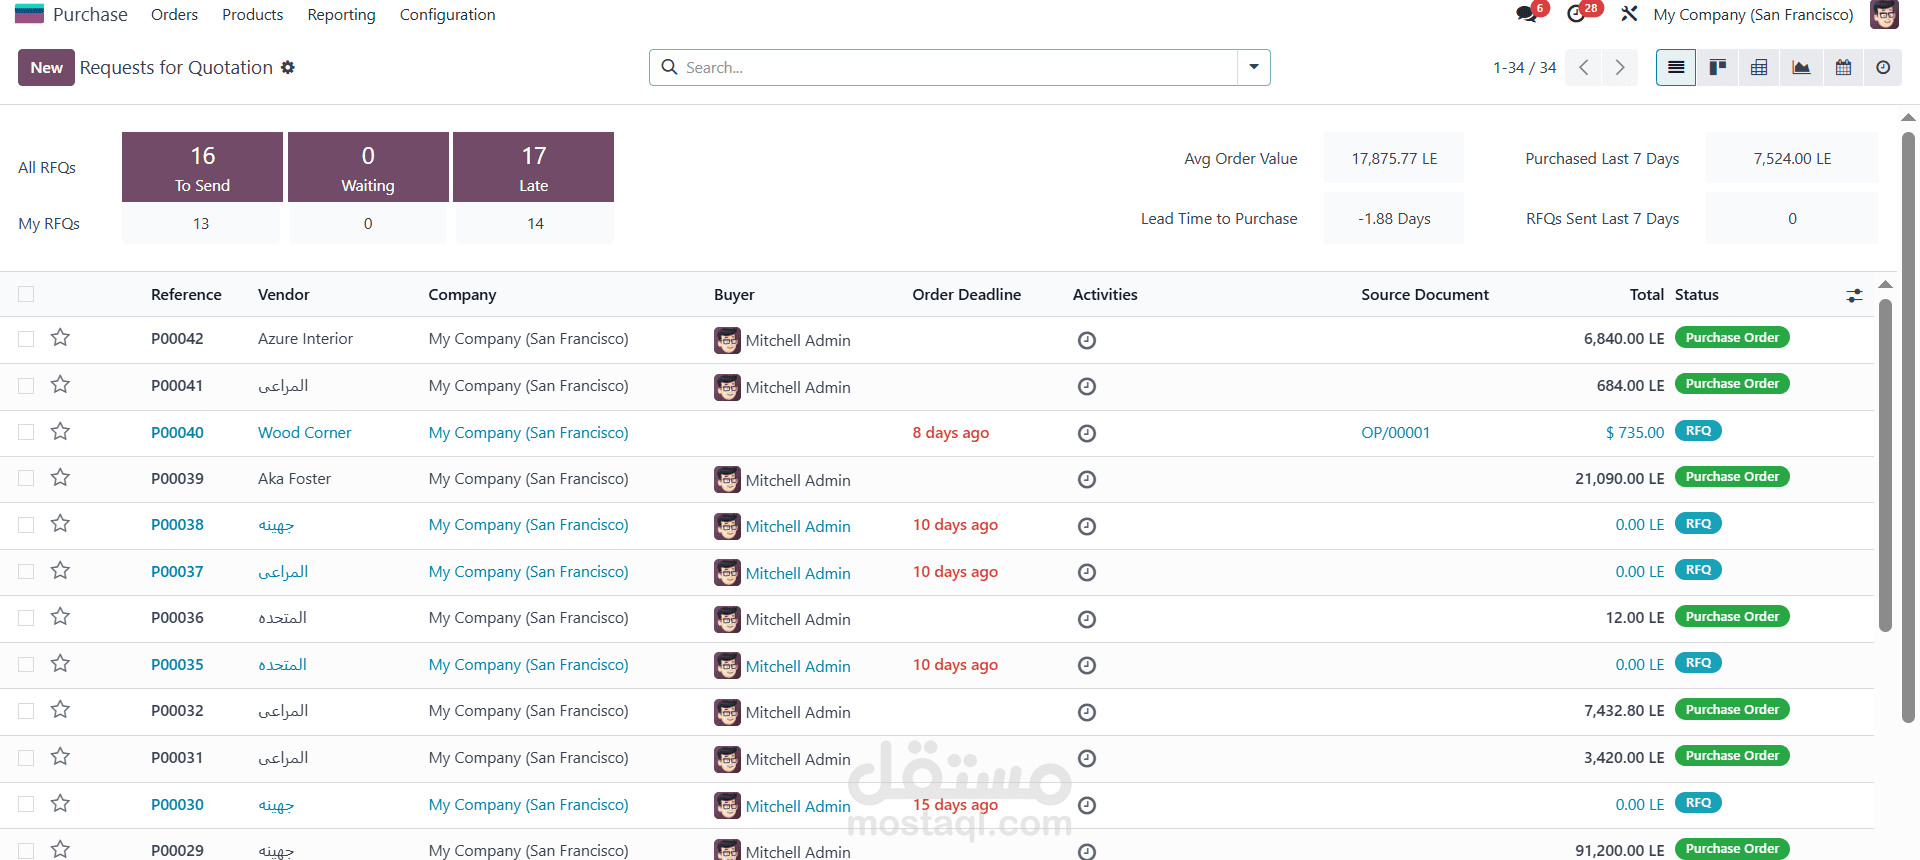Open activity clock for P00037
This screenshot has height=860, width=1920.
(1087, 572)
